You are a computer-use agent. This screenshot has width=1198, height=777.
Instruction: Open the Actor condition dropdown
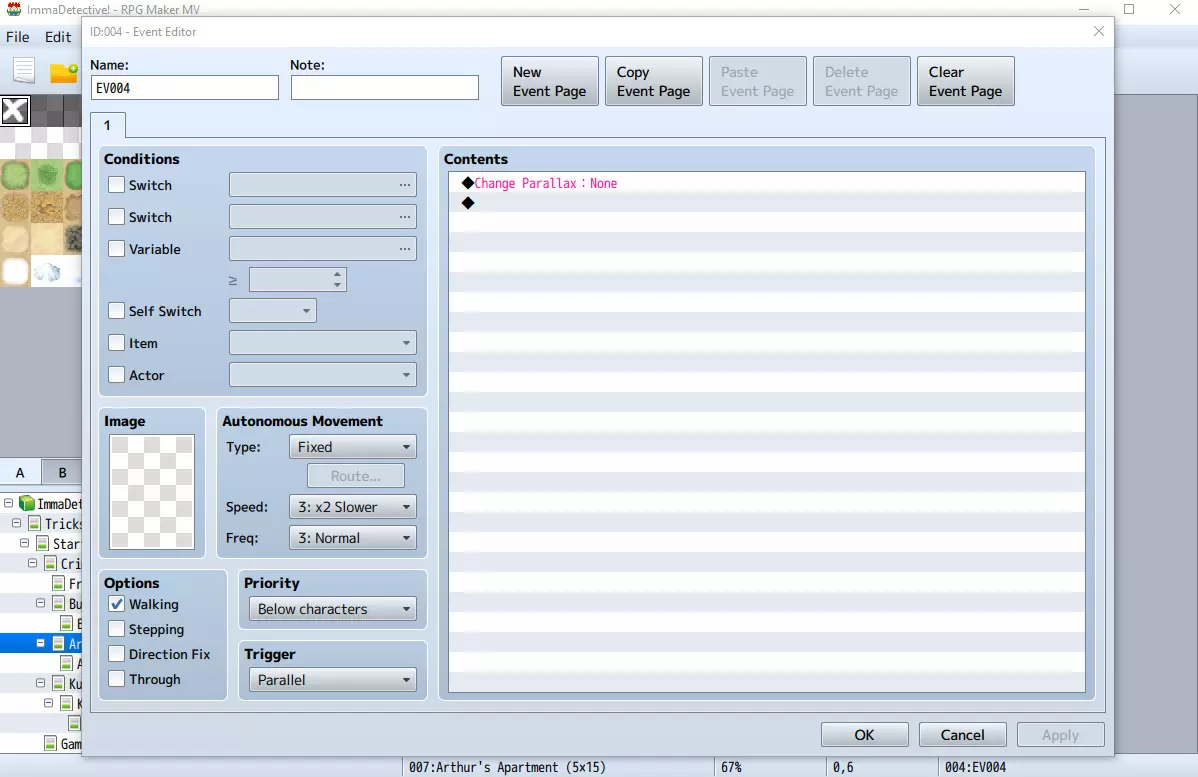[322, 375]
